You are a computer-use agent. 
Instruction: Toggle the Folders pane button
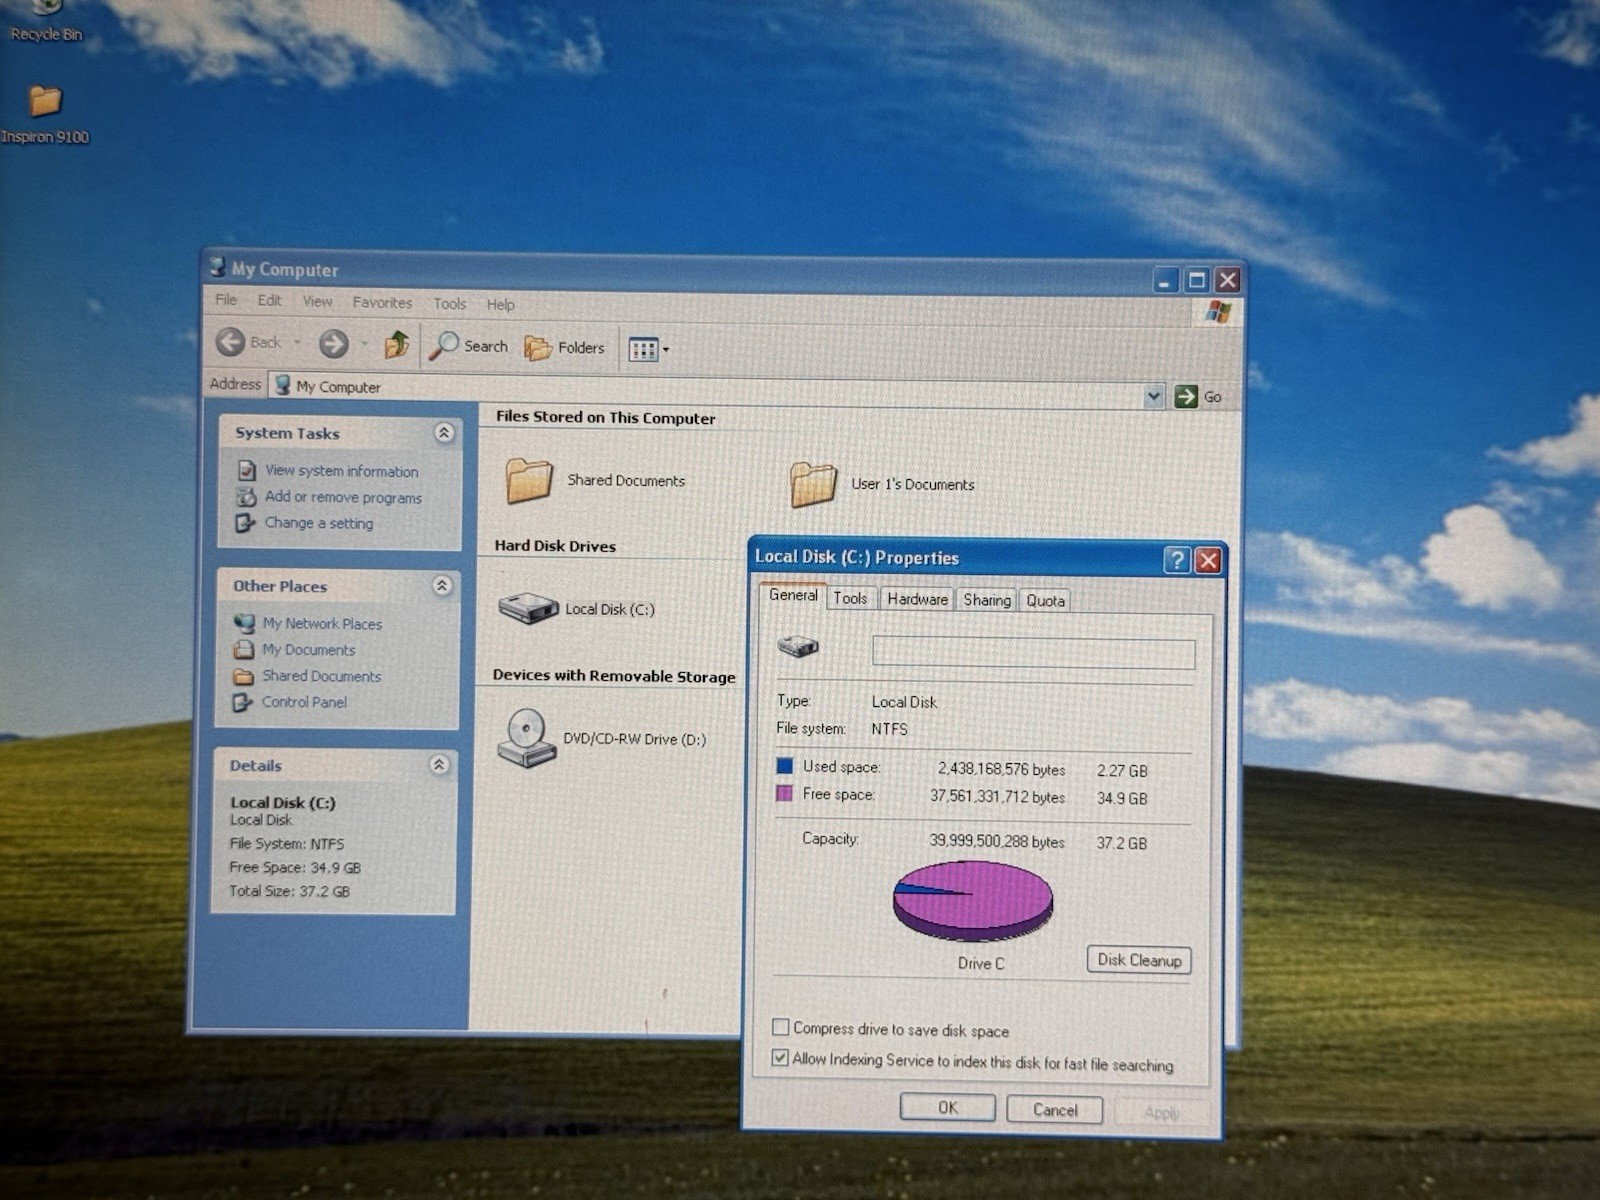(565, 348)
